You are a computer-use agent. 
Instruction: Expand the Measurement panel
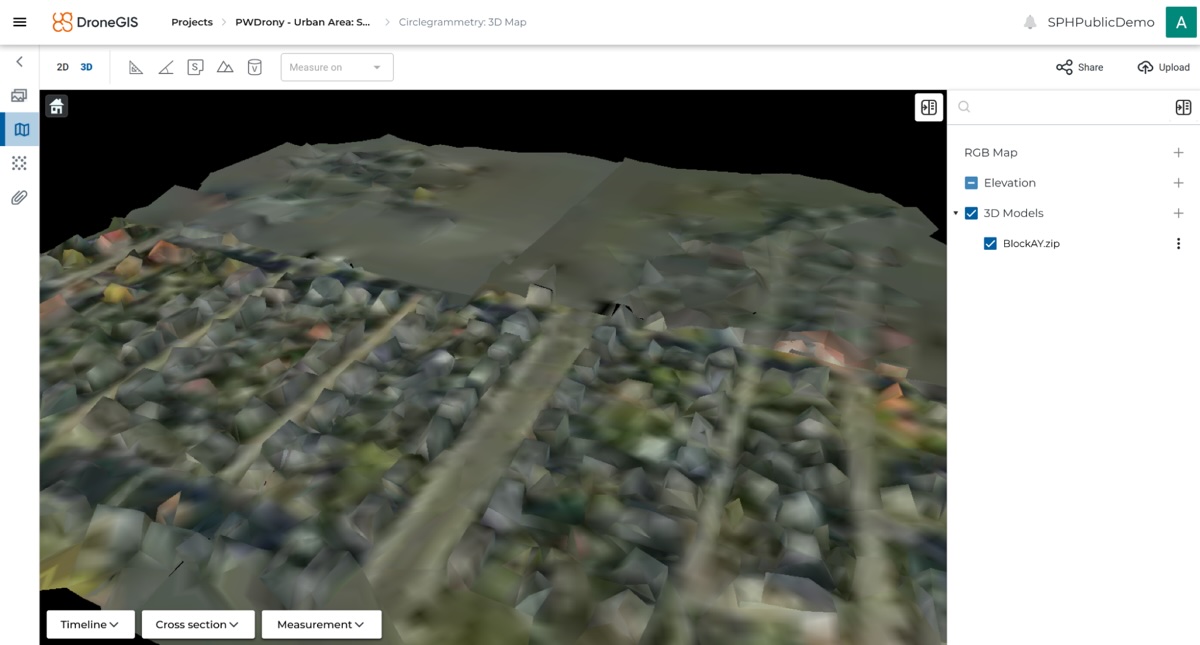pos(321,624)
